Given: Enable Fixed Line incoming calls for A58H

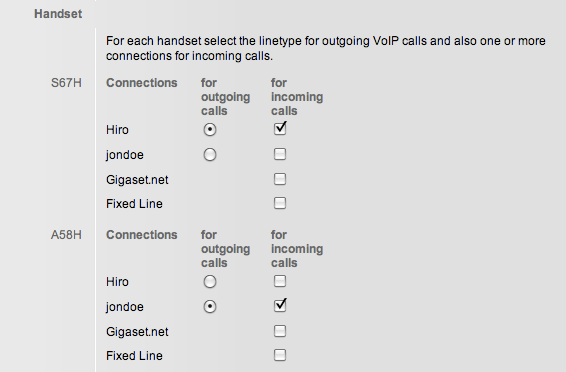Looking at the screenshot, I should pos(280,355).
